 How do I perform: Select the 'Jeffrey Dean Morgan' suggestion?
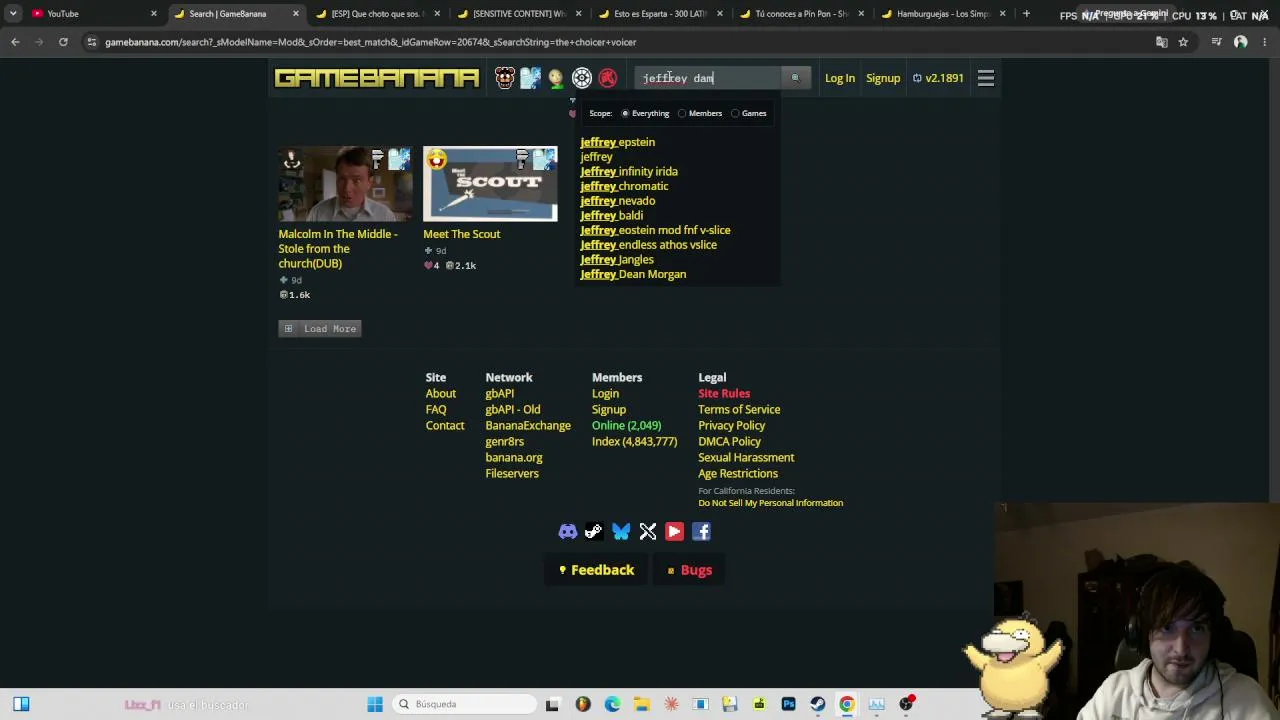(x=633, y=274)
